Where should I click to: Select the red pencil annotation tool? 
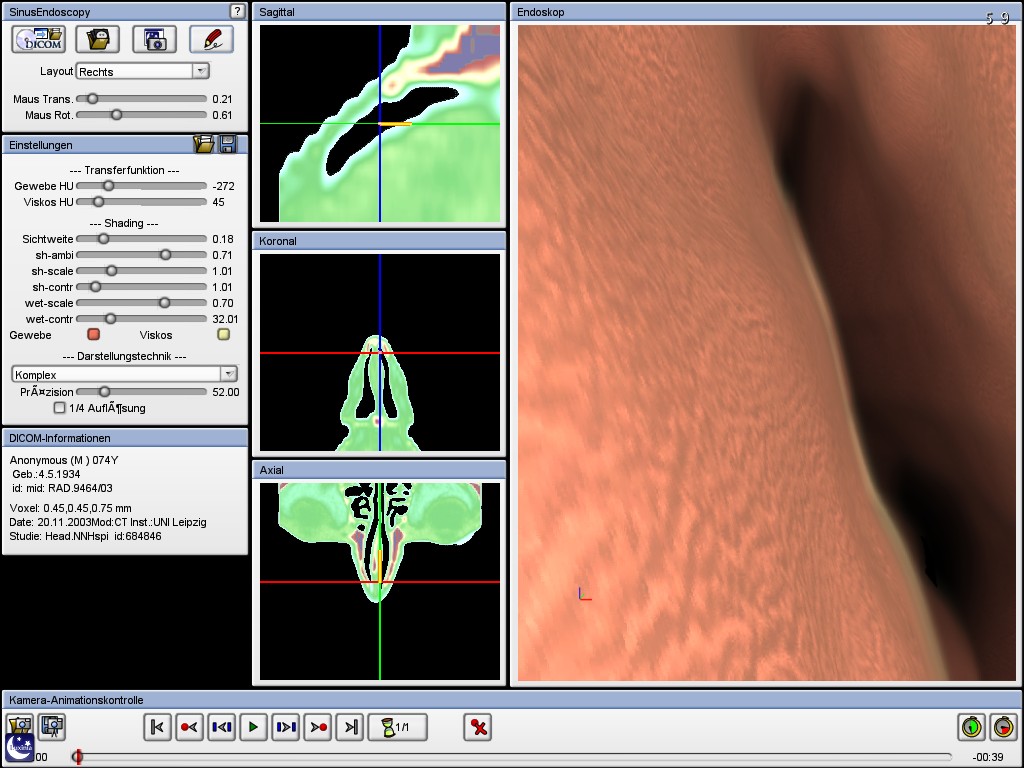point(211,40)
